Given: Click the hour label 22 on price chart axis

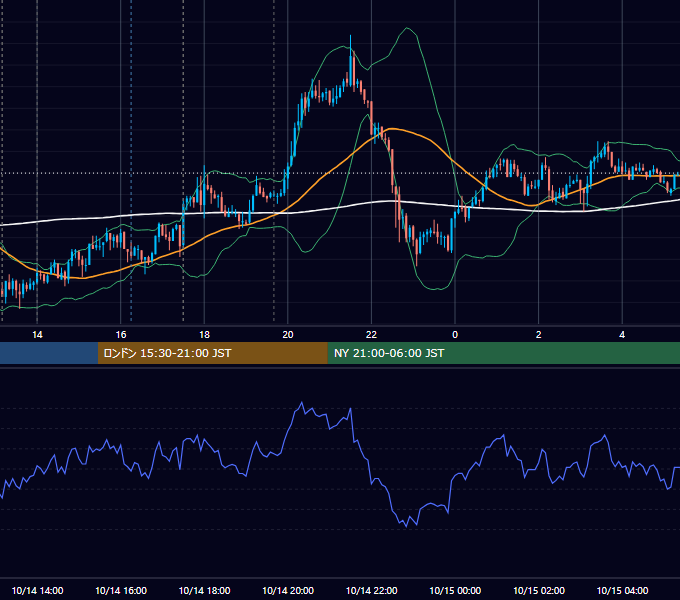Looking at the screenshot, I should [371, 335].
